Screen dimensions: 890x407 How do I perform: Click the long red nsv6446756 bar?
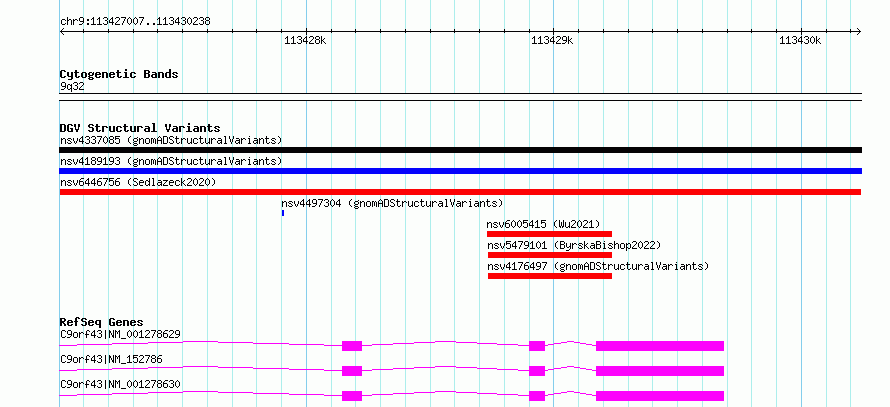click(460, 192)
